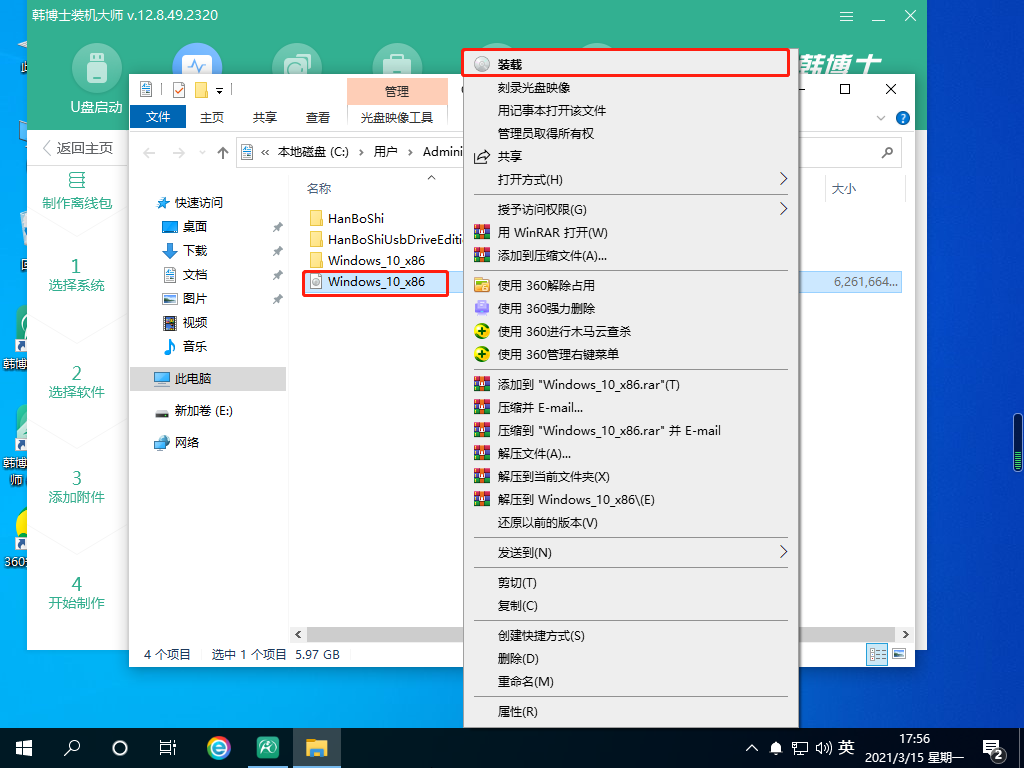
Task: Expand the 打开方式(H) submenu
Action: pyautogui.click(x=530, y=179)
